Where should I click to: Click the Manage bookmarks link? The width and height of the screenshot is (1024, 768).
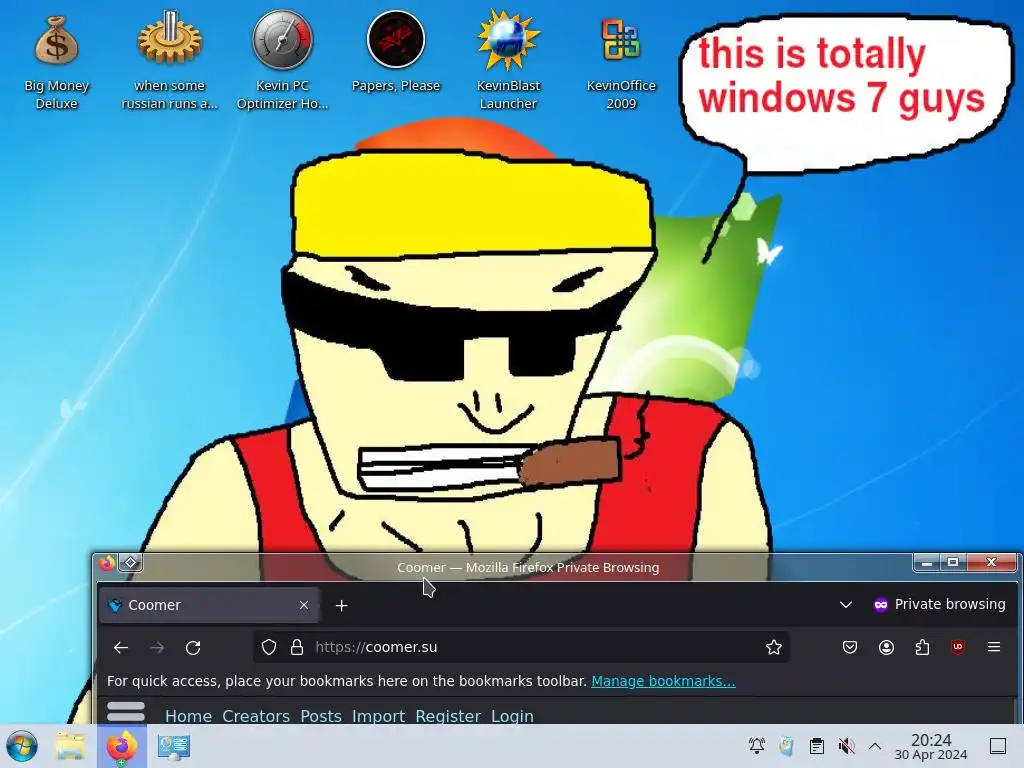pos(663,680)
